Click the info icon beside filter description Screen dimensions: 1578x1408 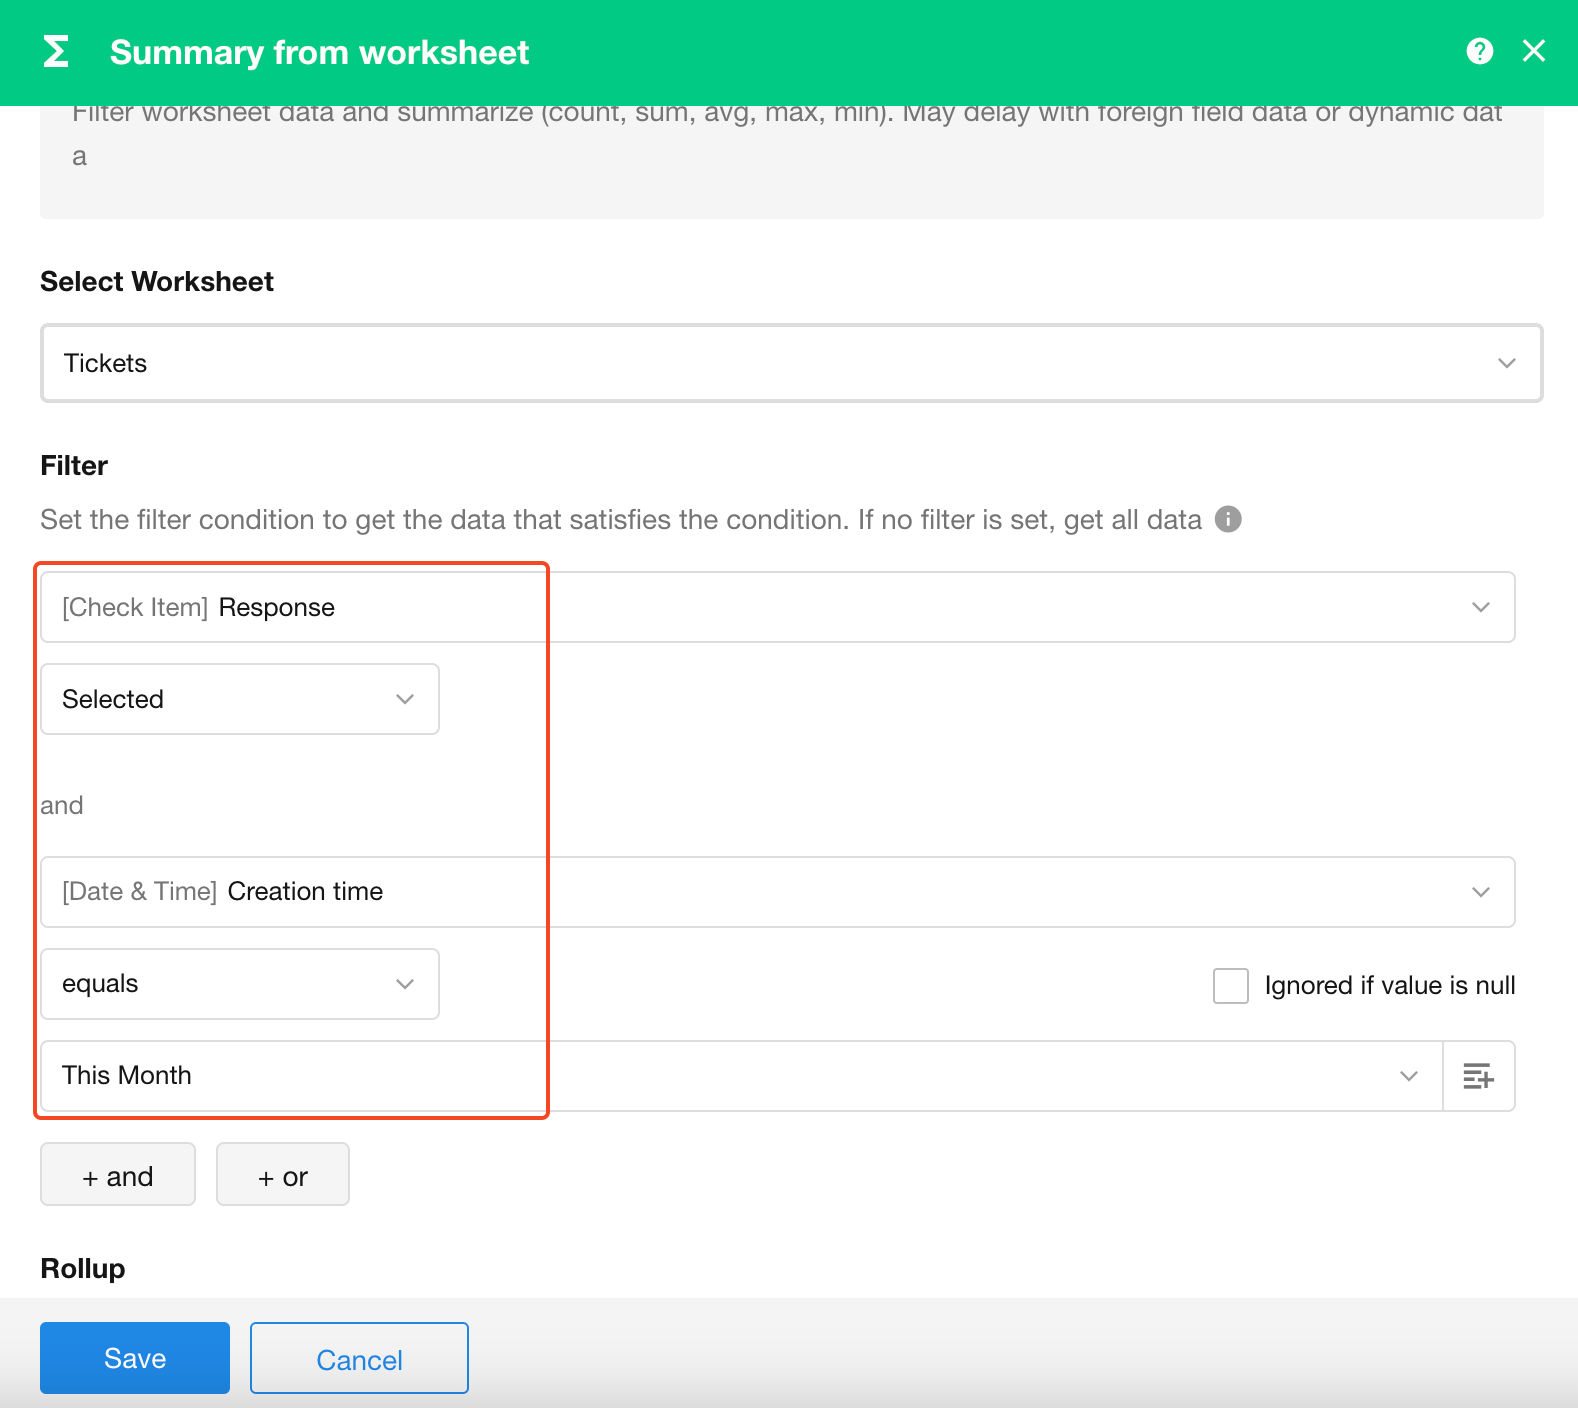tap(1227, 520)
